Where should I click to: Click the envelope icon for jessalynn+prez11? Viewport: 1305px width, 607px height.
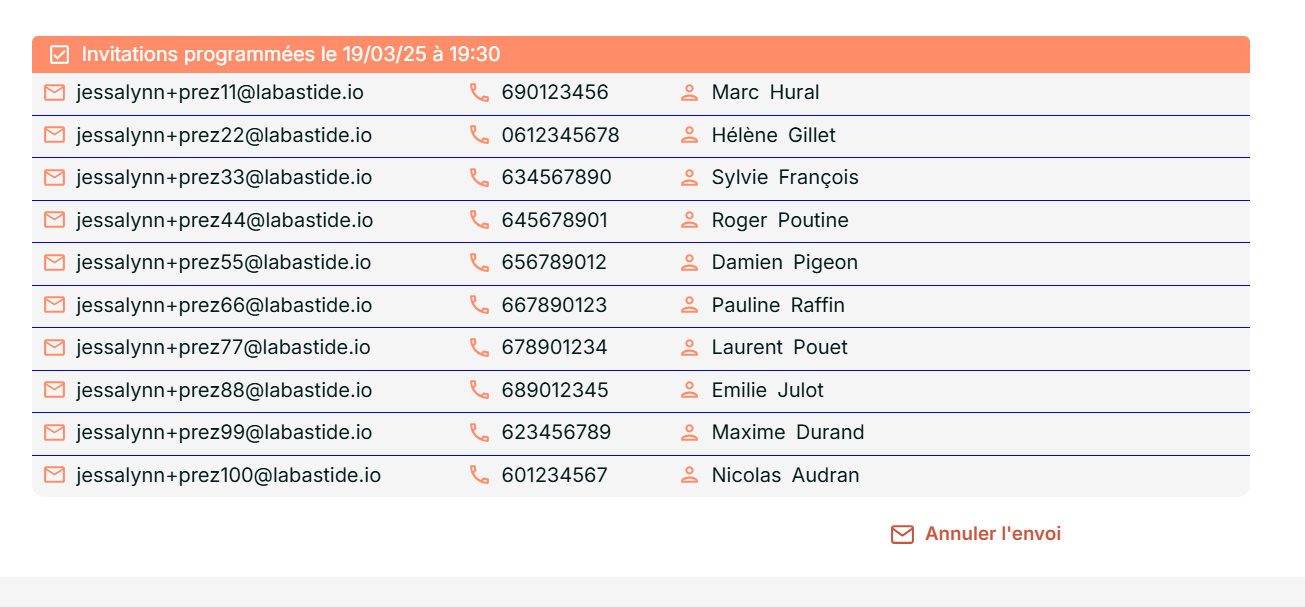55,93
